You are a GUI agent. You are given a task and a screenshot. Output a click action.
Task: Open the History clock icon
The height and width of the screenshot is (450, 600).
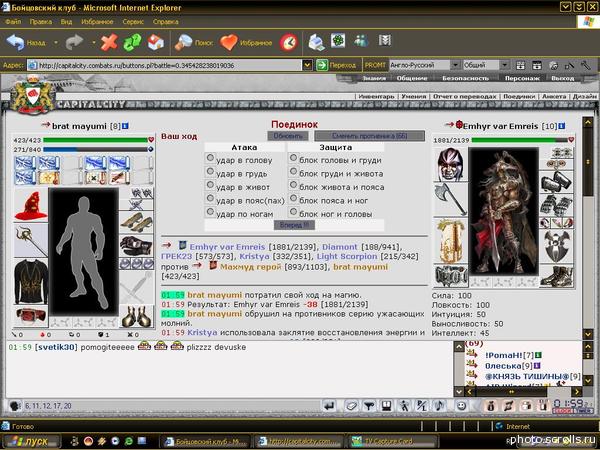coord(288,42)
